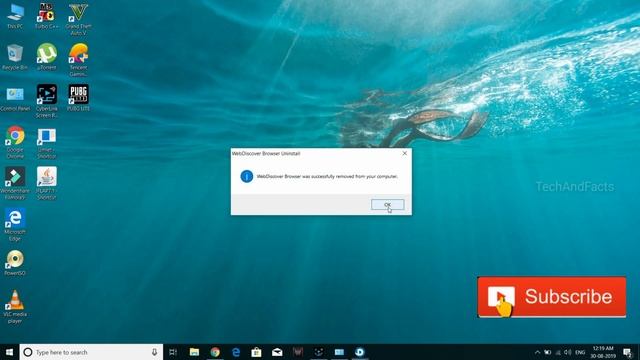Select the VLC media player shortcut
Screen dimensions: 640x360
tap(15, 307)
